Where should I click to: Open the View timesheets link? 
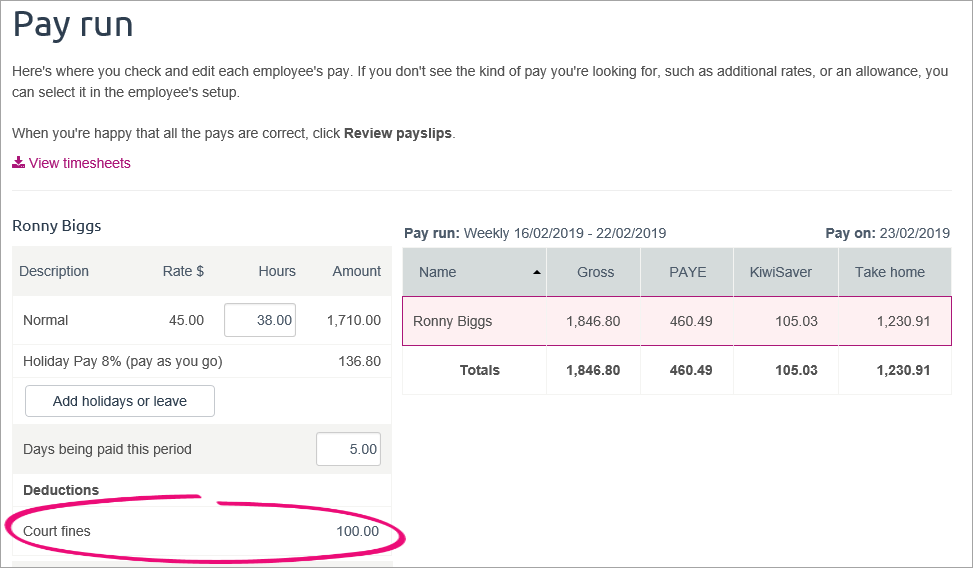tap(79, 163)
